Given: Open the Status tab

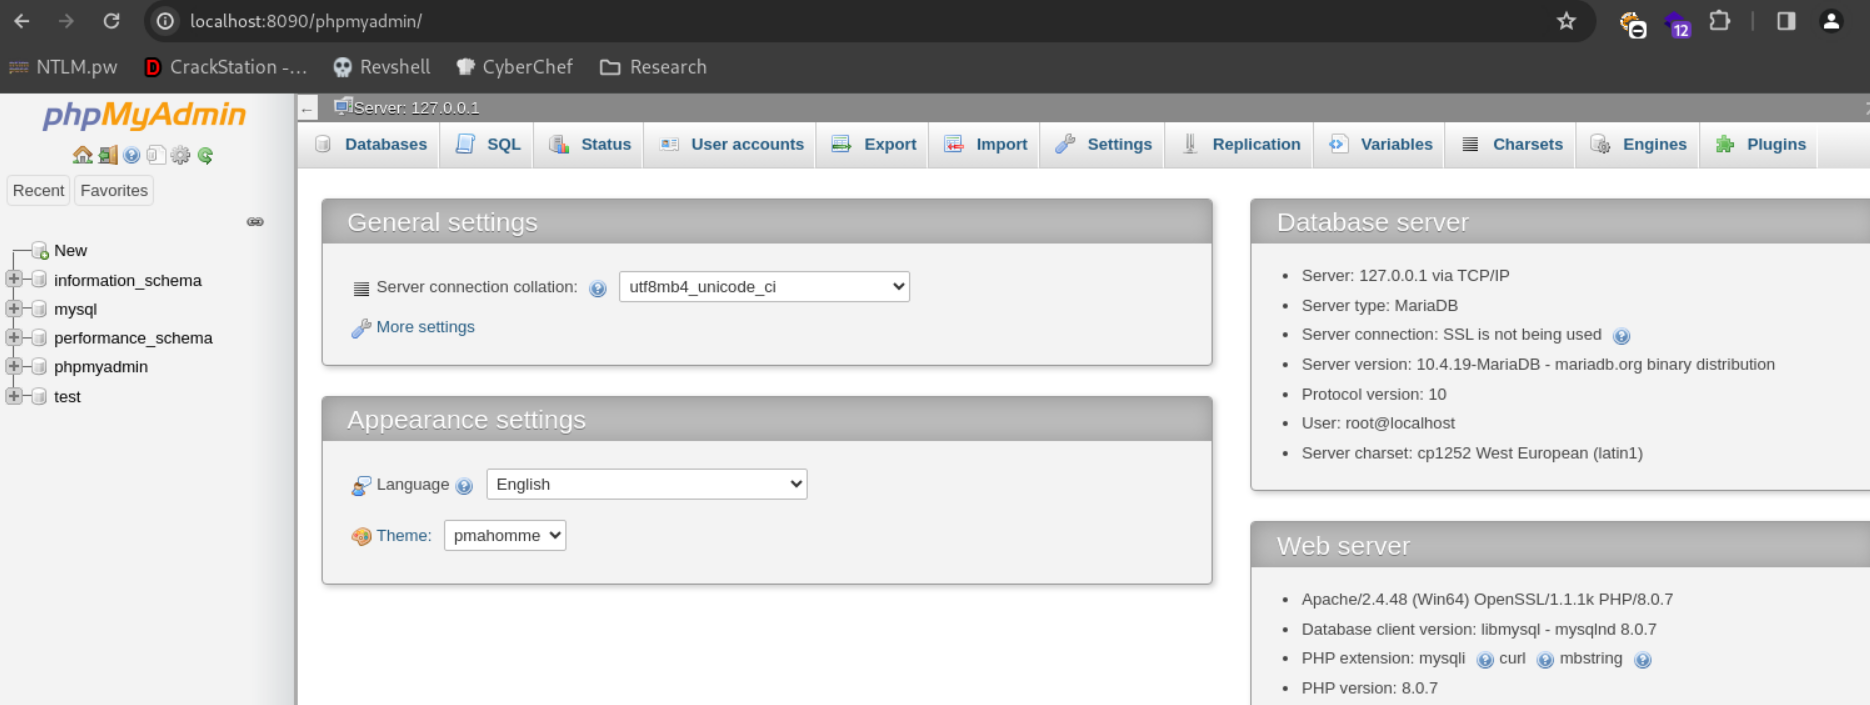Looking at the screenshot, I should point(589,144).
